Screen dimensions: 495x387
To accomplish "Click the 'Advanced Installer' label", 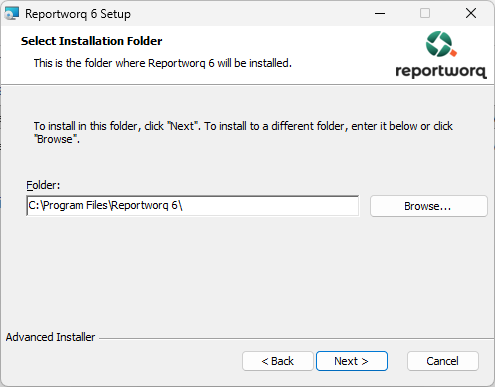I will tap(50, 337).
